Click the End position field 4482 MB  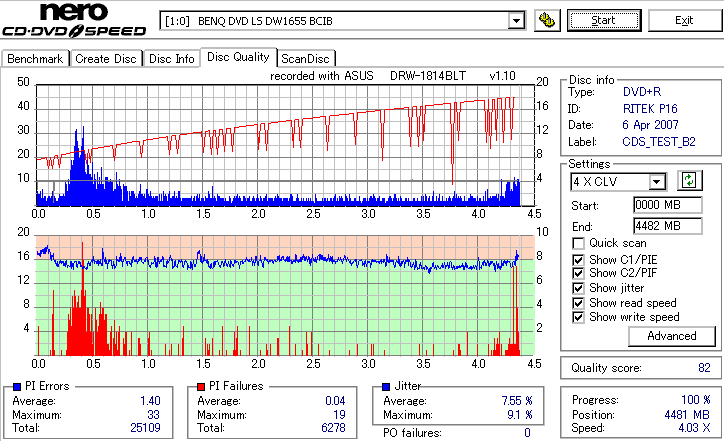[668, 226]
